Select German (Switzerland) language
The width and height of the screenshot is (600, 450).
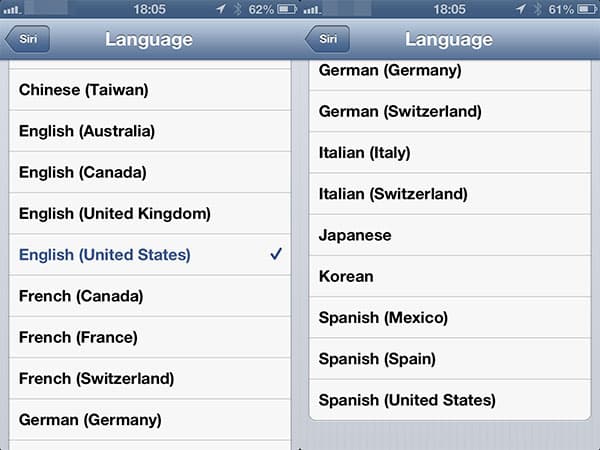(450, 112)
